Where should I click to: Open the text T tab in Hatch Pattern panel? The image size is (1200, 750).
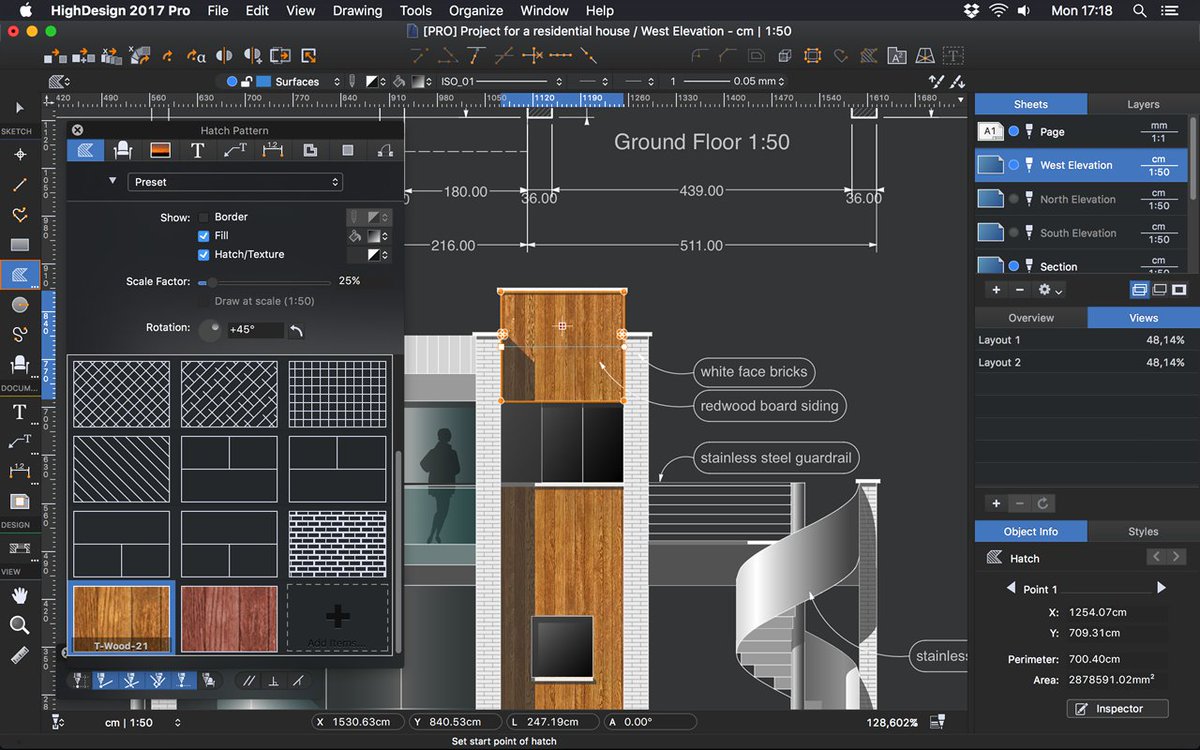click(x=197, y=150)
